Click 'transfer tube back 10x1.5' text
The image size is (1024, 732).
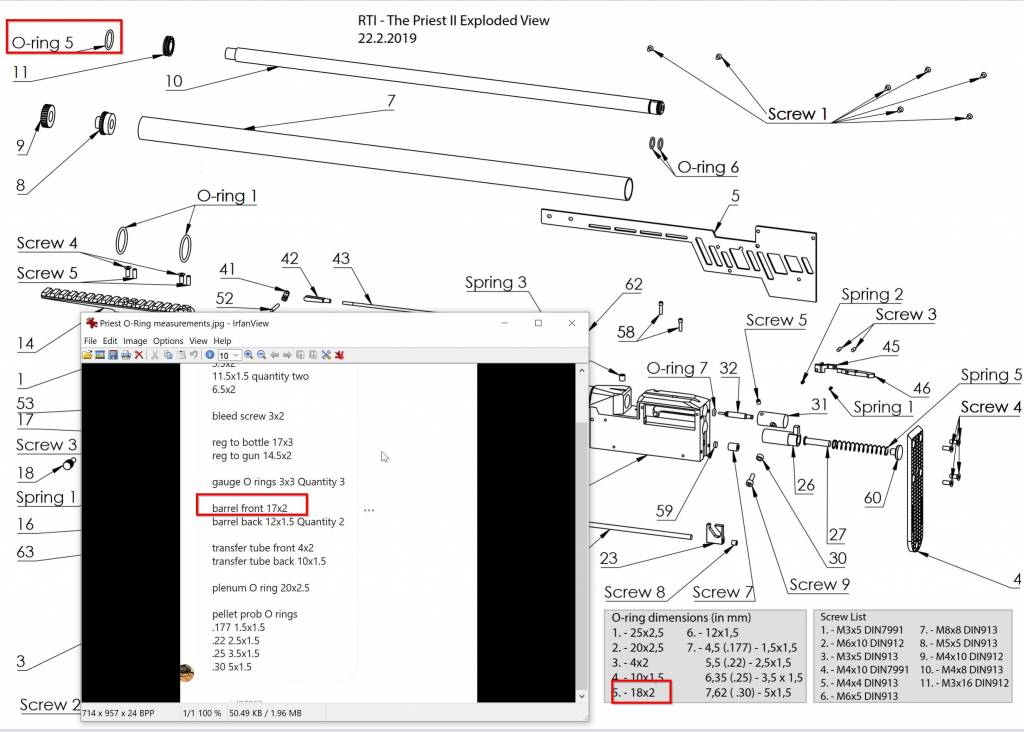click(x=268, y=561)
